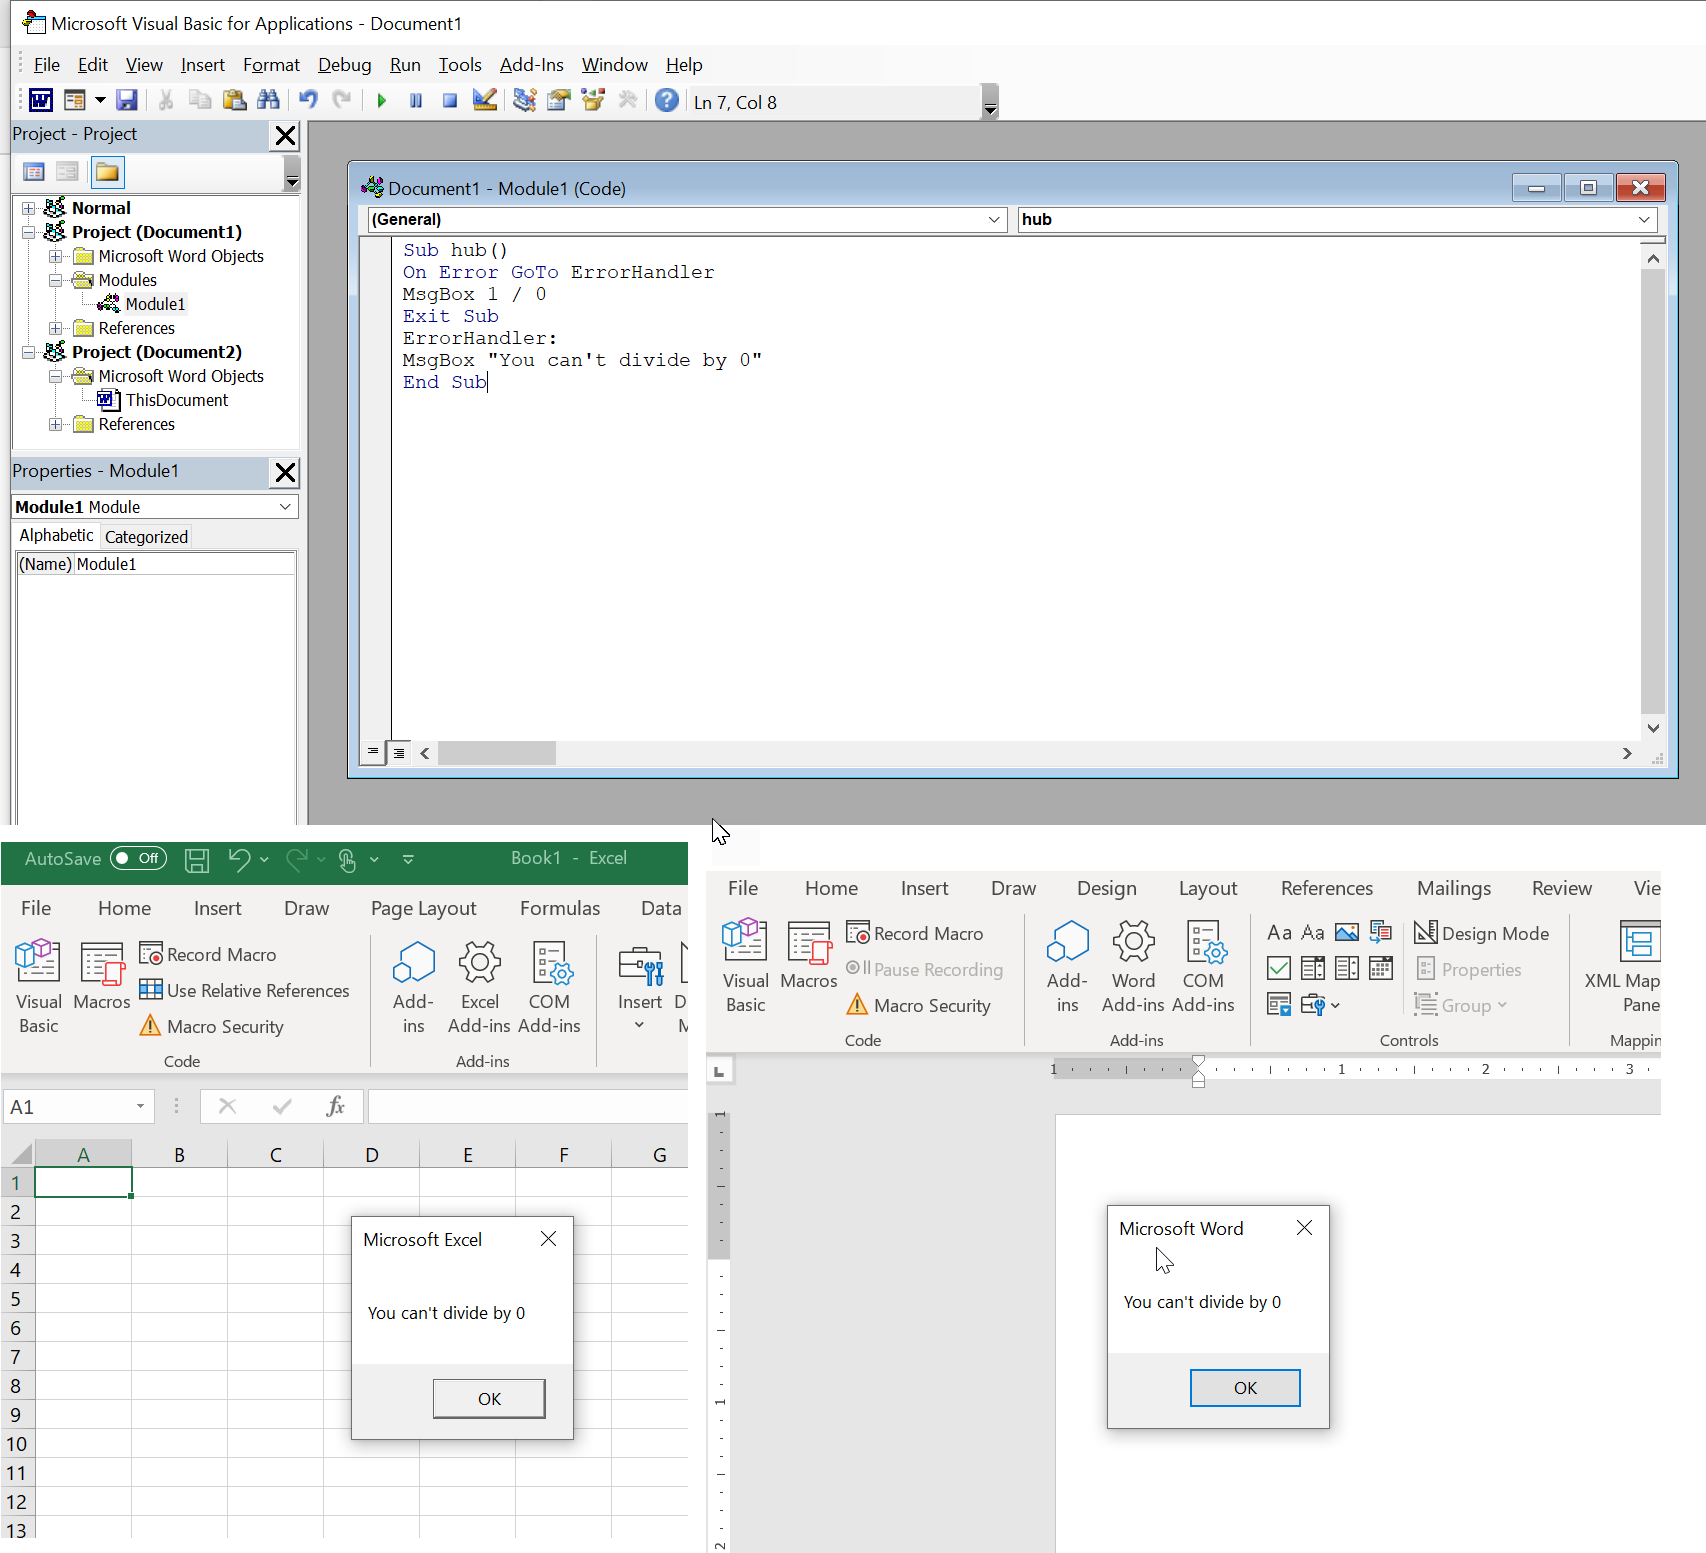The image size is (1706, 1553).
Task: Save the project with the floppy disk icon
Action: (127, 100)
